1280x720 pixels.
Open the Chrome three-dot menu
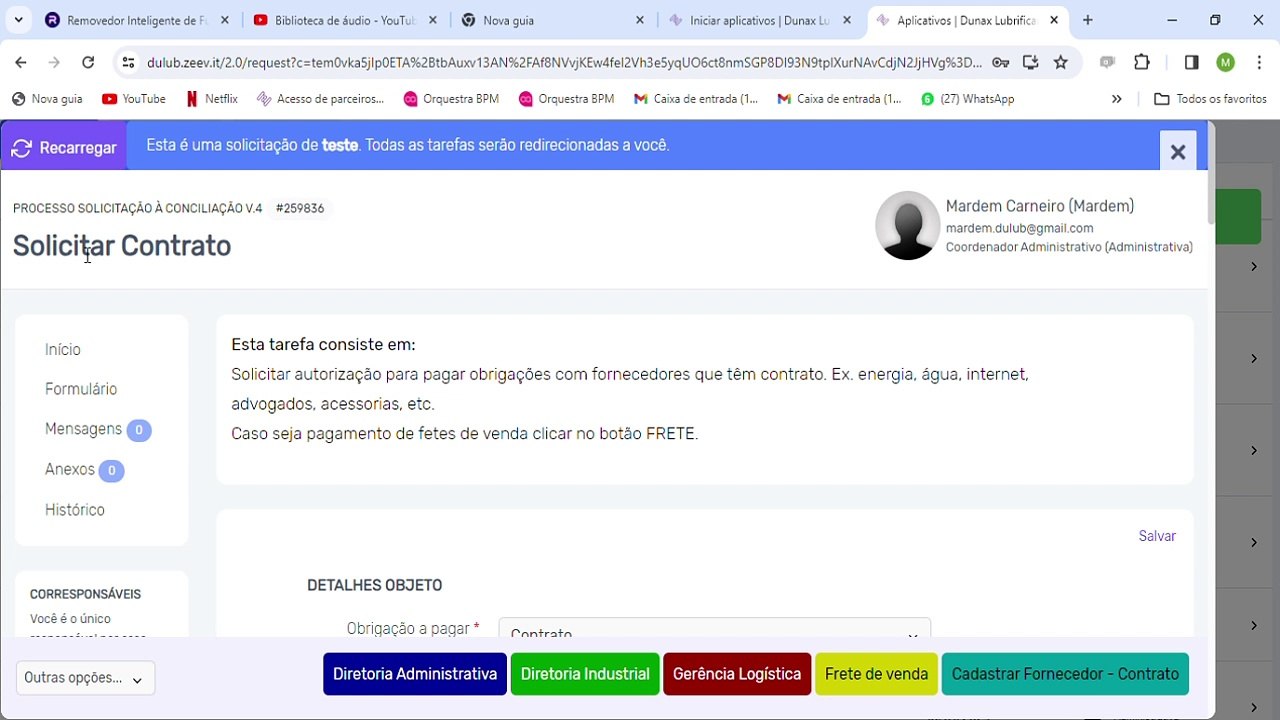click(1258, 62)
